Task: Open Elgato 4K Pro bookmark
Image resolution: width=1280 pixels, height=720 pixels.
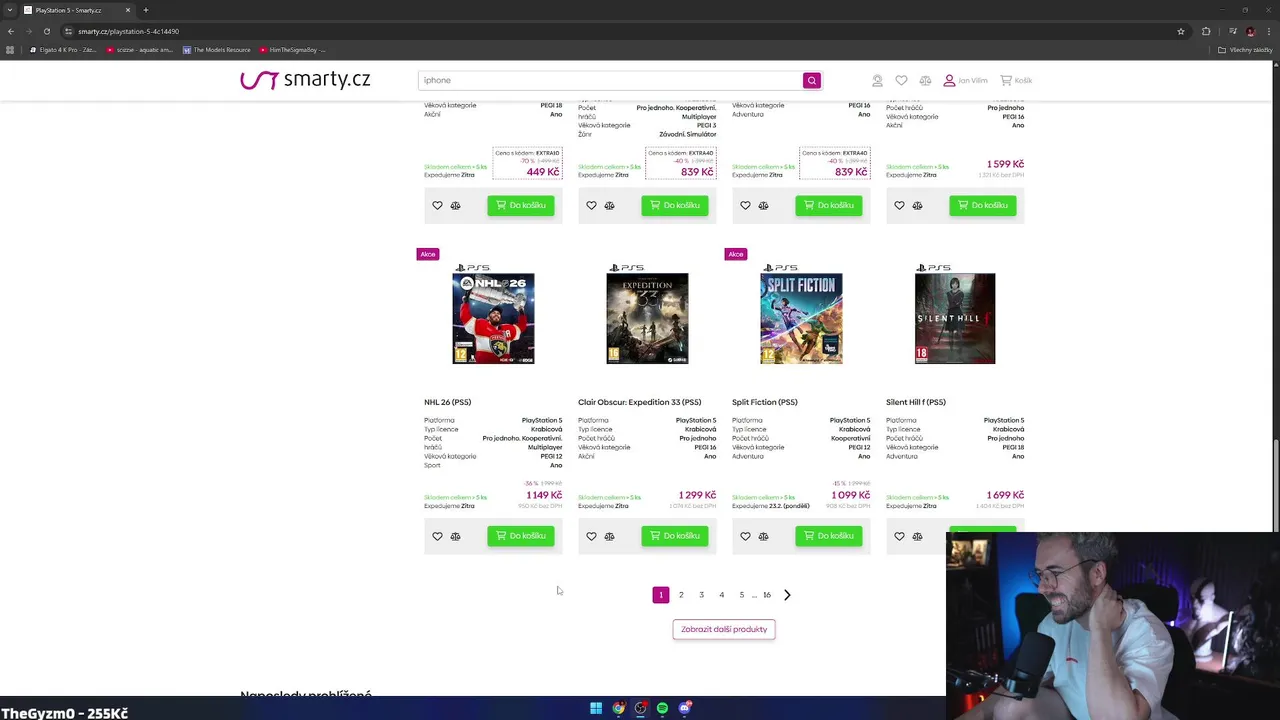Action: coord(63,50)
